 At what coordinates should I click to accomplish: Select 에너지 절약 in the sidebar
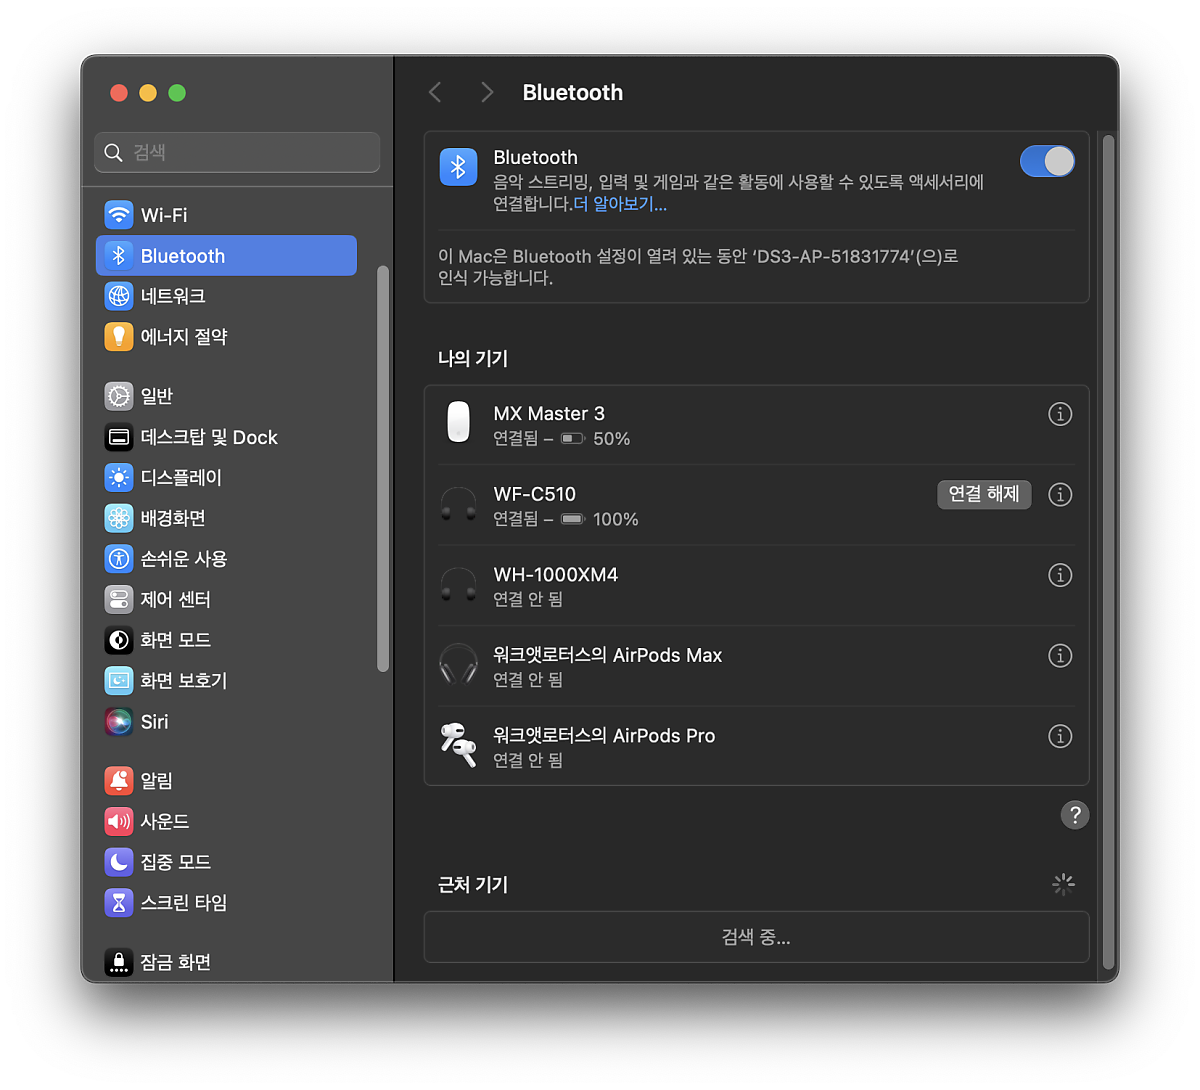226,337
